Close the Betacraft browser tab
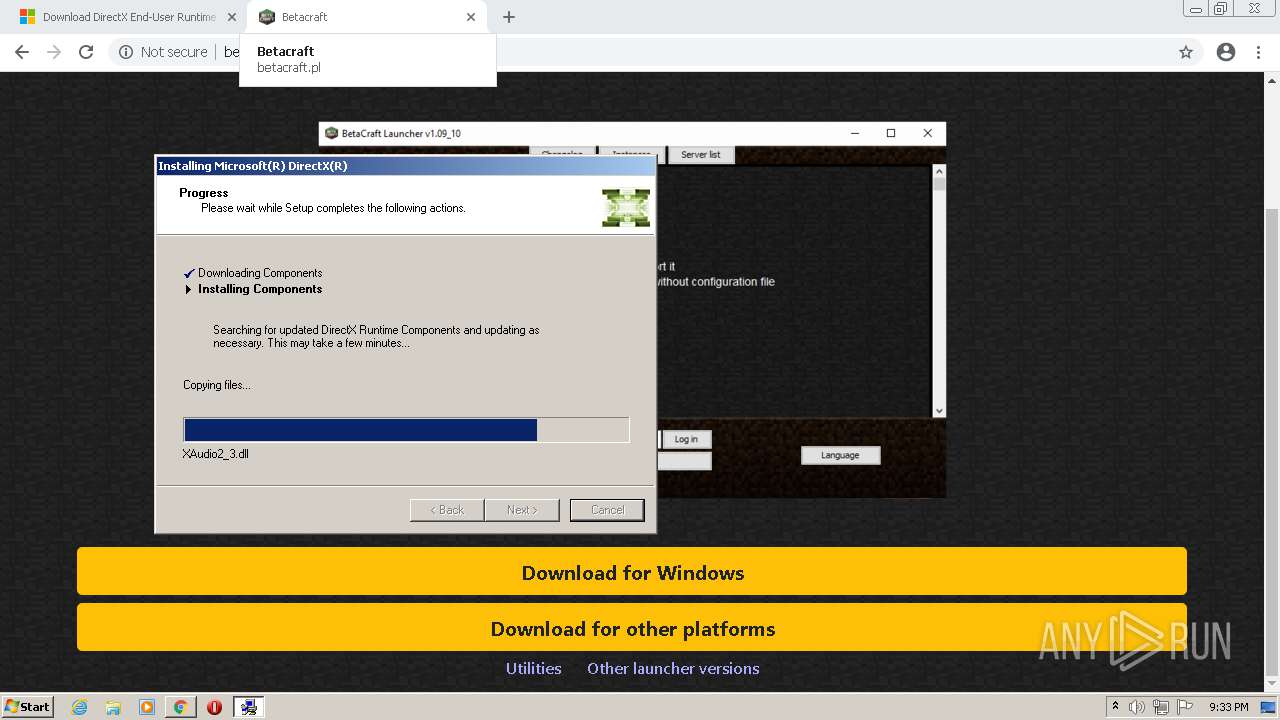 point(471,17)
